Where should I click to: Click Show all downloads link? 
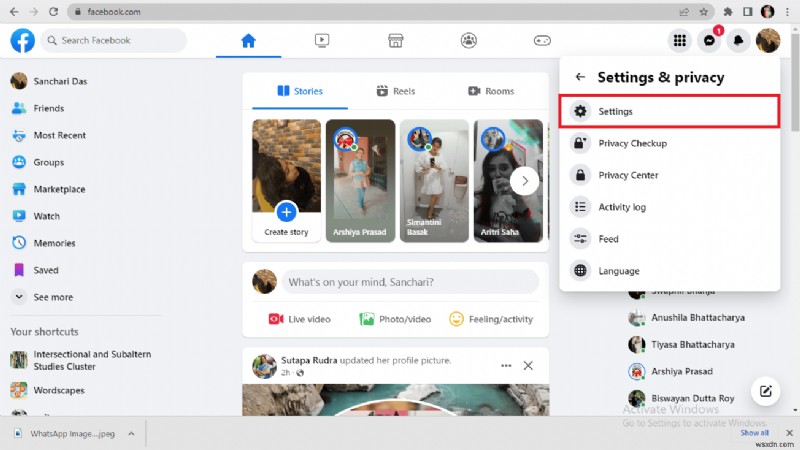[x=754, y=433]
